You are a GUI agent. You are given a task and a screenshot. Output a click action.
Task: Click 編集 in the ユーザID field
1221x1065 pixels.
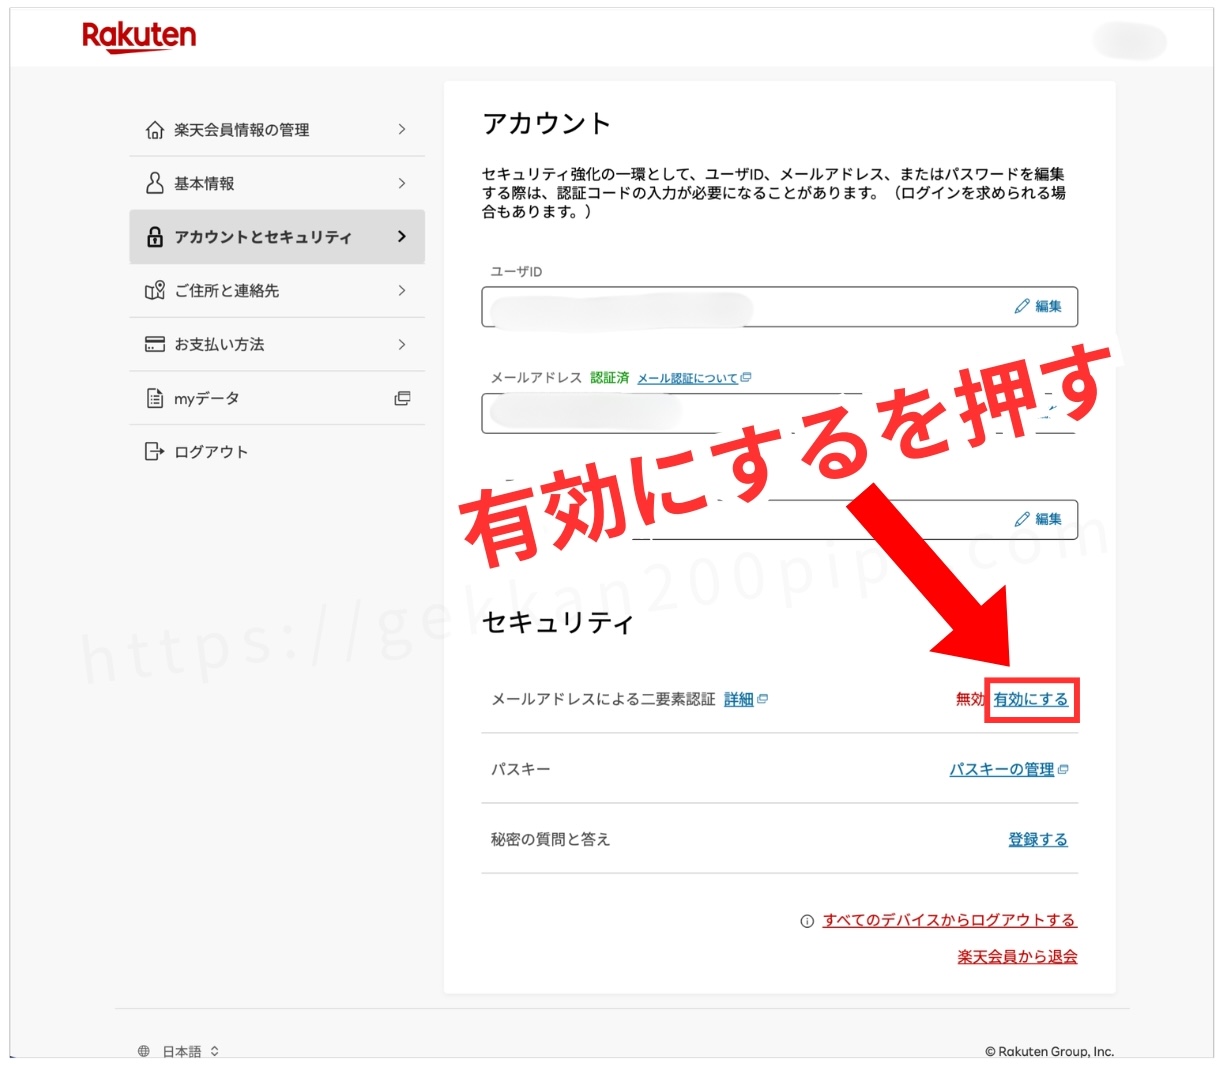(1038, 306)
